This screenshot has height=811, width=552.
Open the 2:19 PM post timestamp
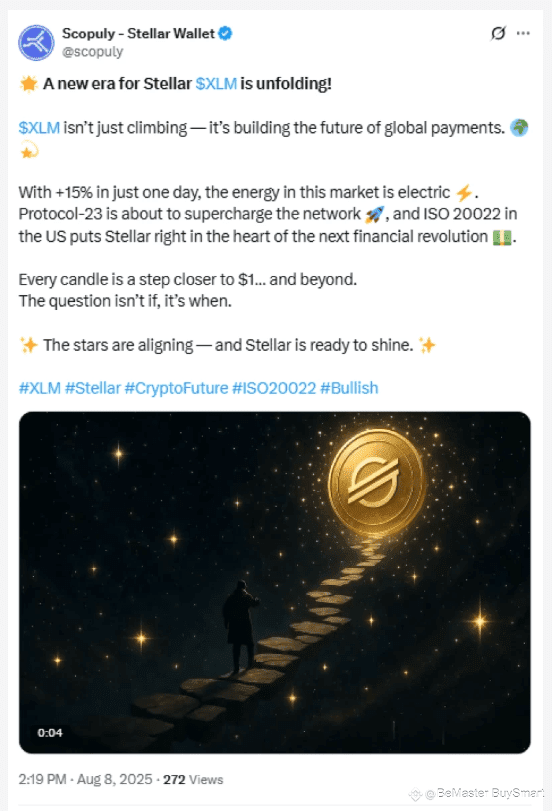click(x=42, y=779)
